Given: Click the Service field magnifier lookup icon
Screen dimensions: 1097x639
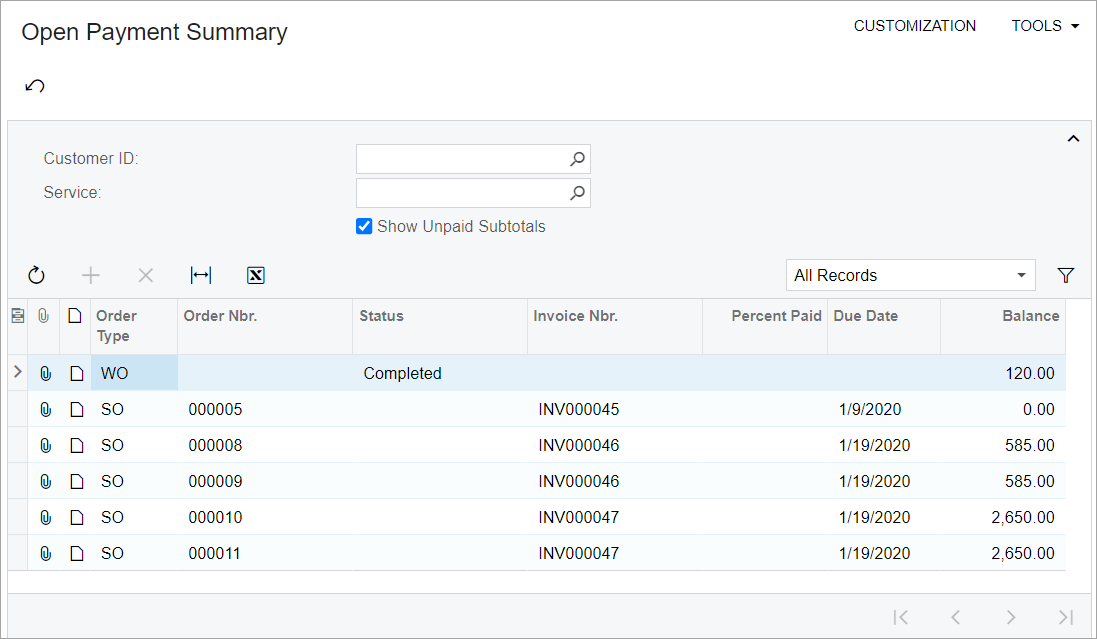Looking at the screenshot, I should 577,193.
